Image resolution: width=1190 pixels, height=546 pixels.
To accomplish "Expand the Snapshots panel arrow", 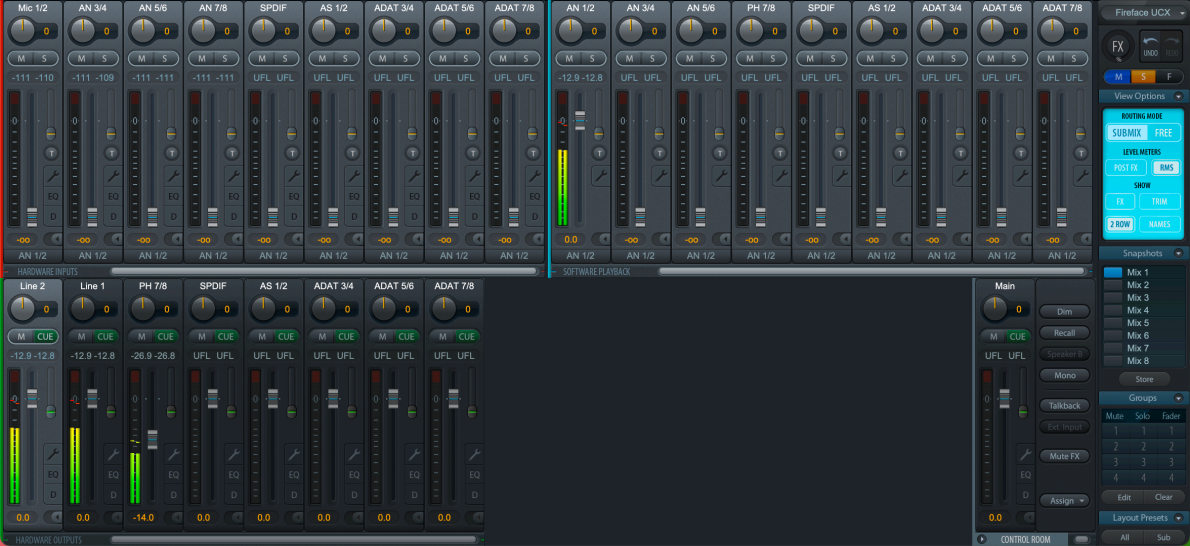I will click(x=1178, y=253).
